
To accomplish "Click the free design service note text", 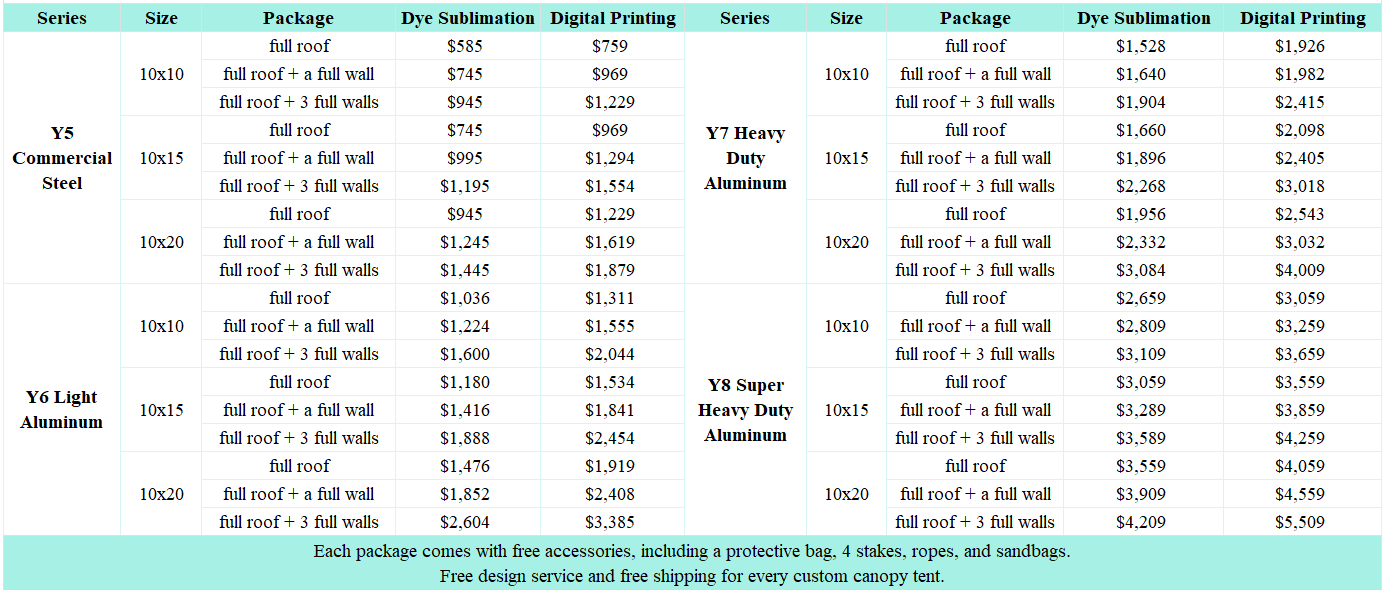I will tap(692, 576).
